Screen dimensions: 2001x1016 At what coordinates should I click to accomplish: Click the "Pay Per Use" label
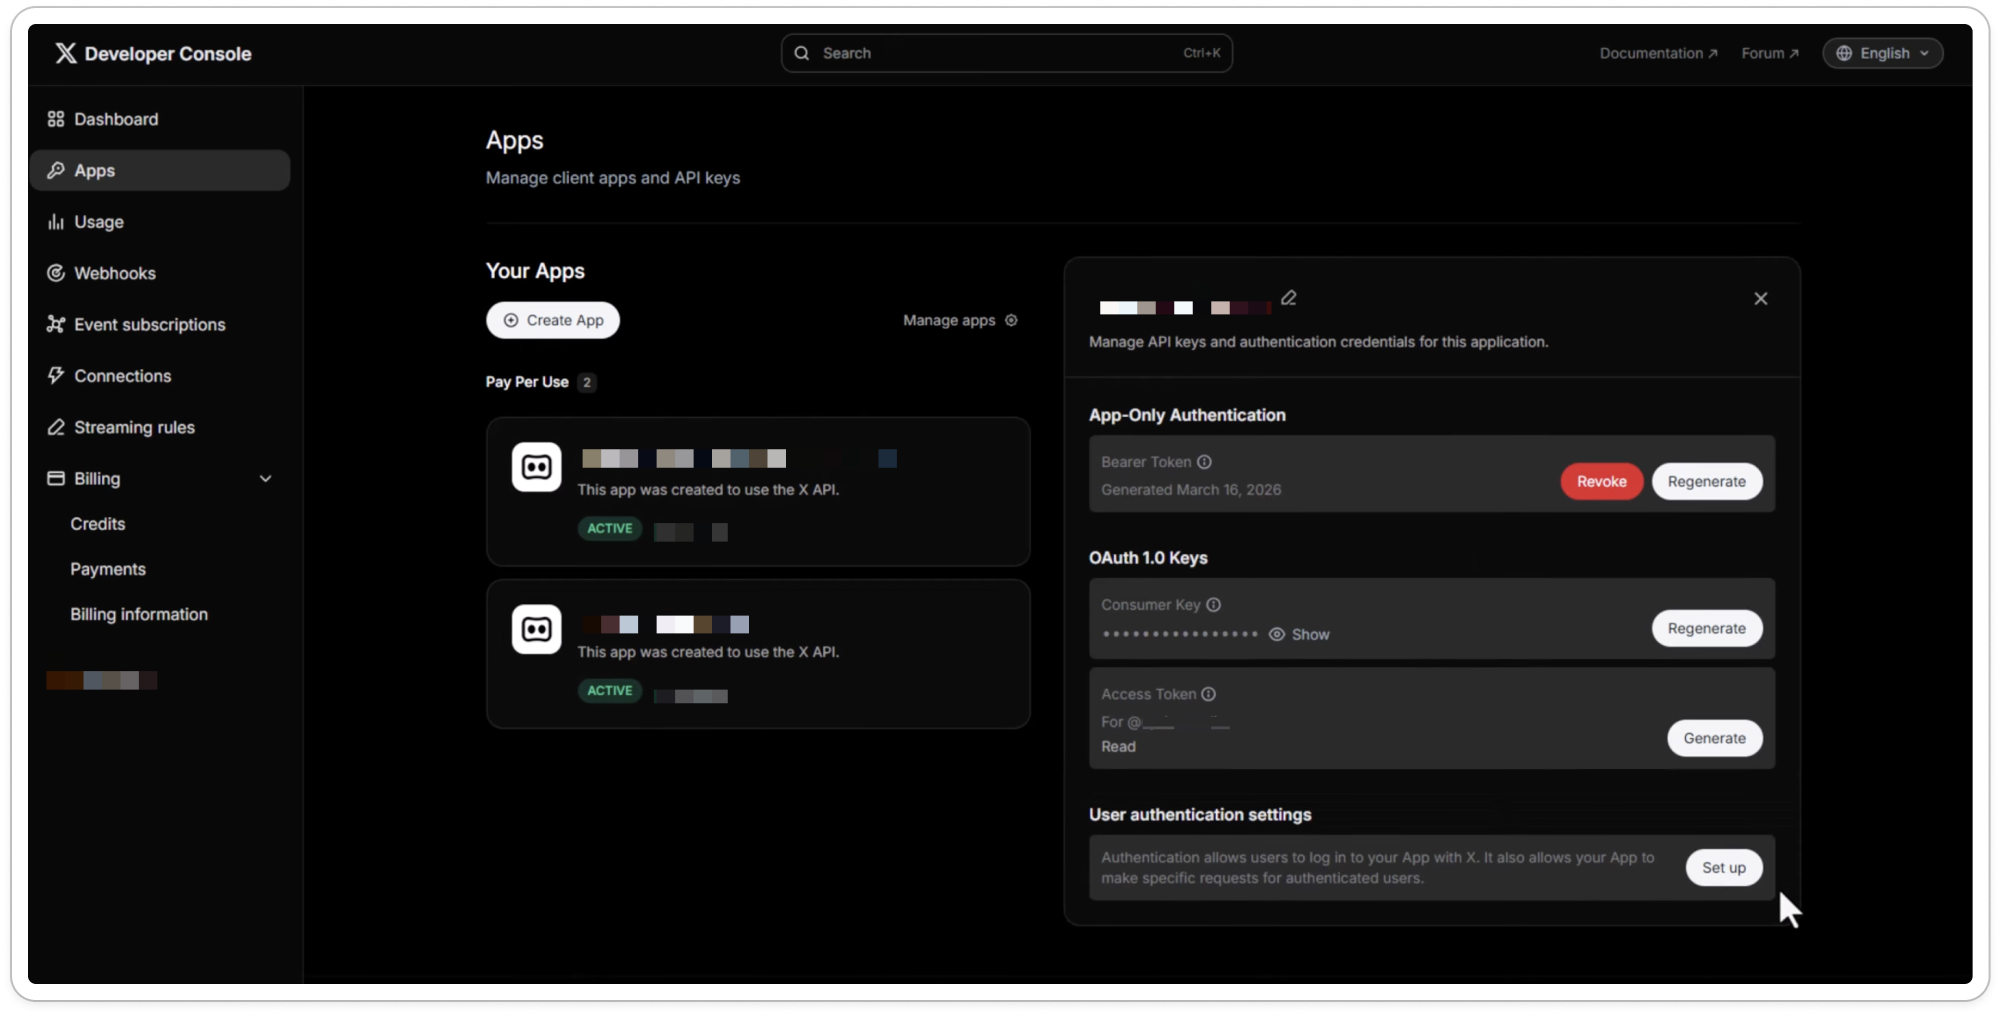(527, 382)
